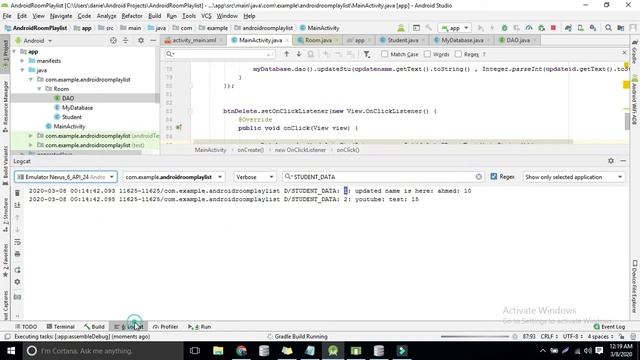Hide the Logcat panel with minus icon

point(623,161)
